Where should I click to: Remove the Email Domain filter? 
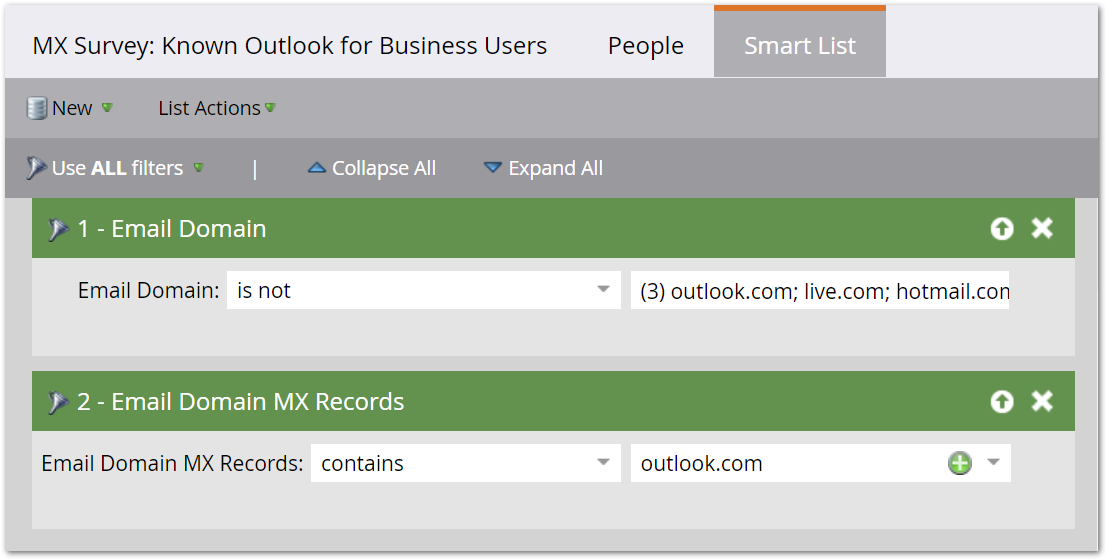(x=1042, y=228)
